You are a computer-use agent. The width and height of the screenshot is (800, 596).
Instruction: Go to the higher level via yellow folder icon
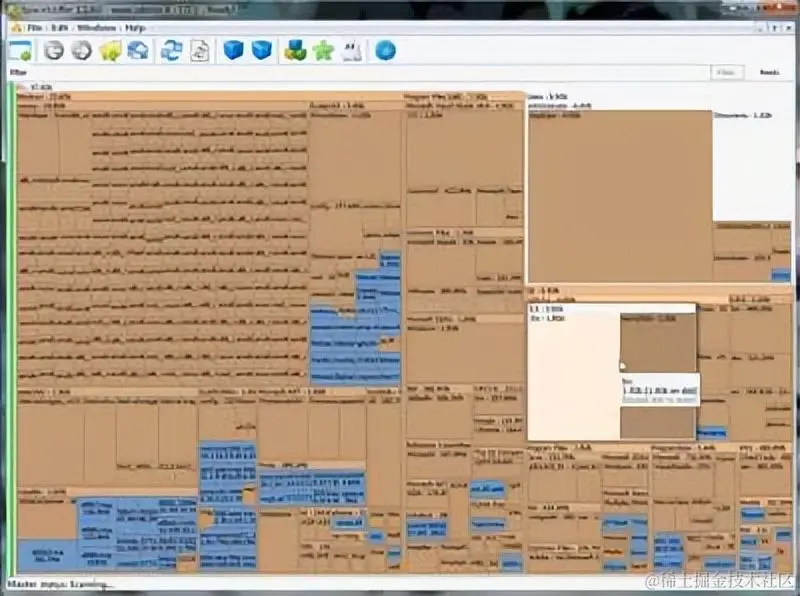(x=110, y=51)
